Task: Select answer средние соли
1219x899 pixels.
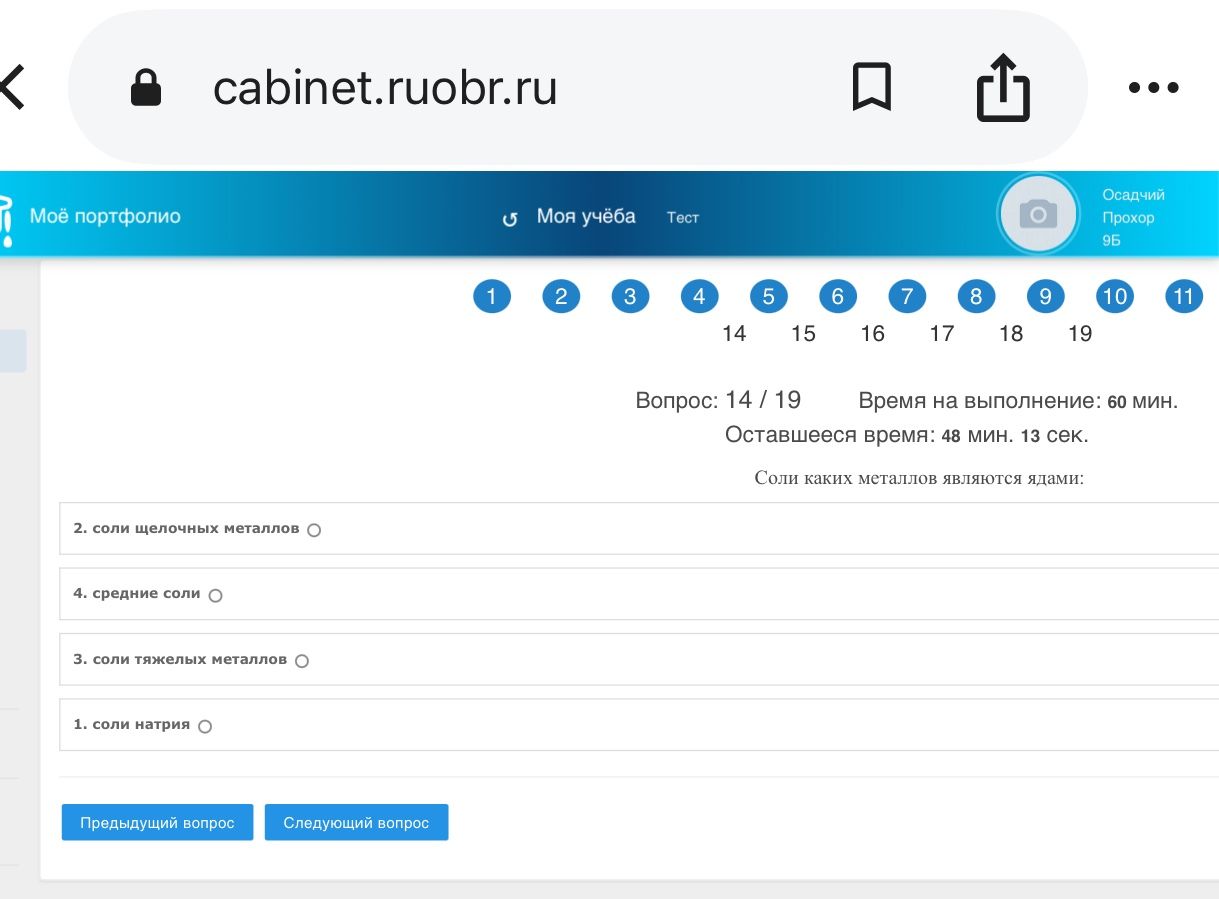Action: point(215,595)
